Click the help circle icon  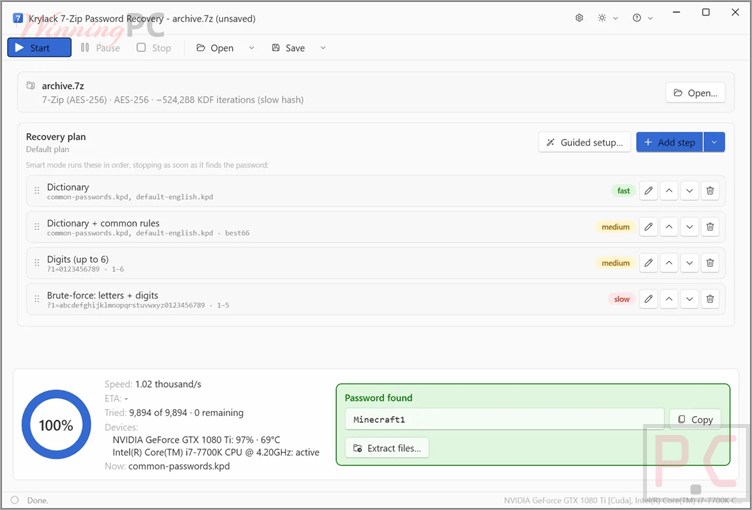click(x=637, y=18)
